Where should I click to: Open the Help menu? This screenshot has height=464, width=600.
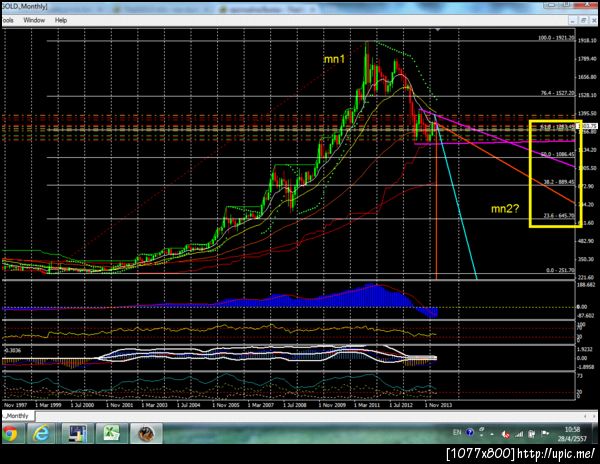click(61, 20)
